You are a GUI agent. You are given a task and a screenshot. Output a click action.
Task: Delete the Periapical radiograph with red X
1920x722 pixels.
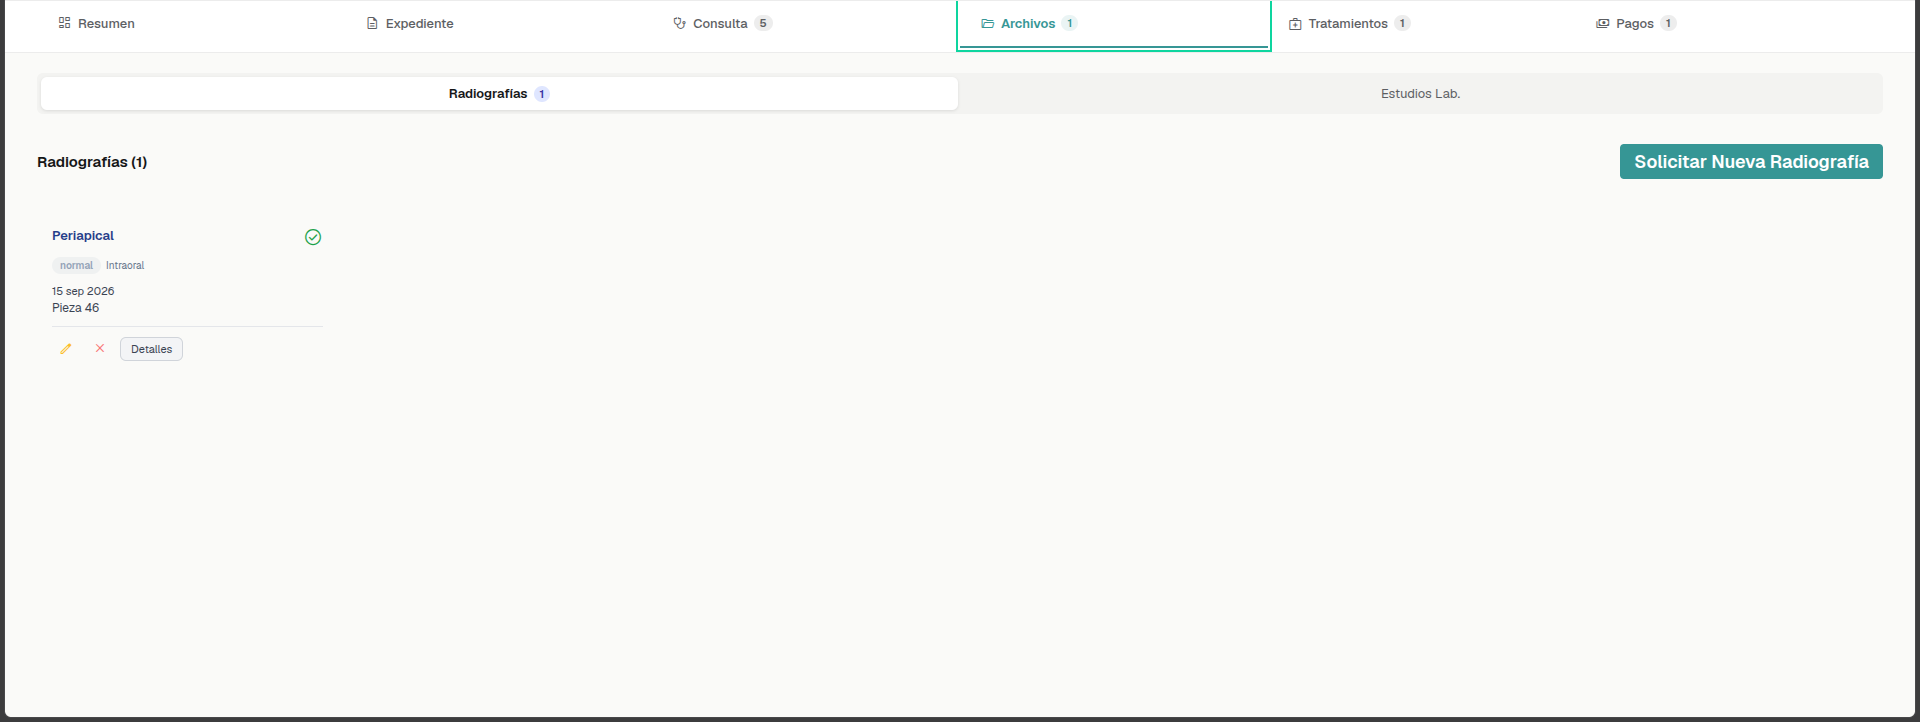click(x=100, y=349)
